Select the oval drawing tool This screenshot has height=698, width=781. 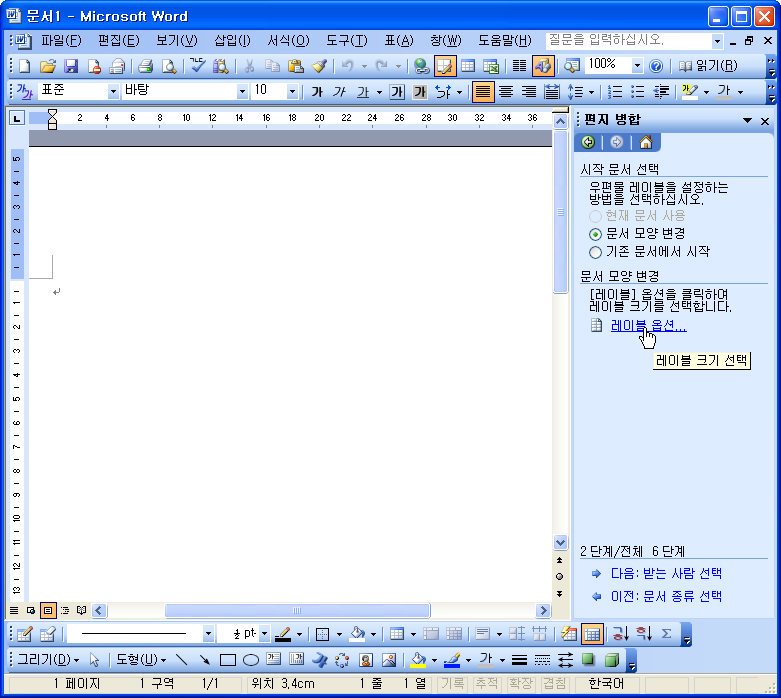point(251,660)
